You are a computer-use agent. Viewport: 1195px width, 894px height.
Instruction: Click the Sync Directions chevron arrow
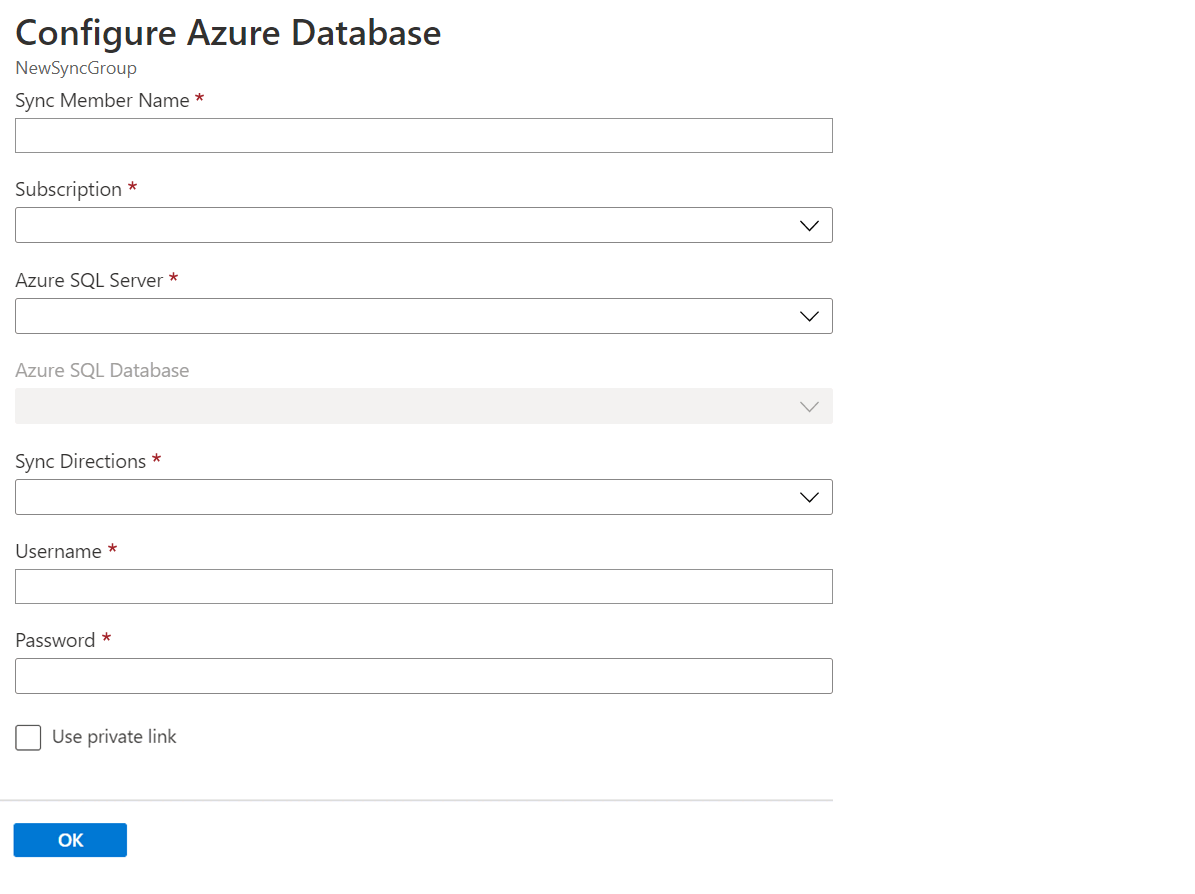click(x=809, y=497)
